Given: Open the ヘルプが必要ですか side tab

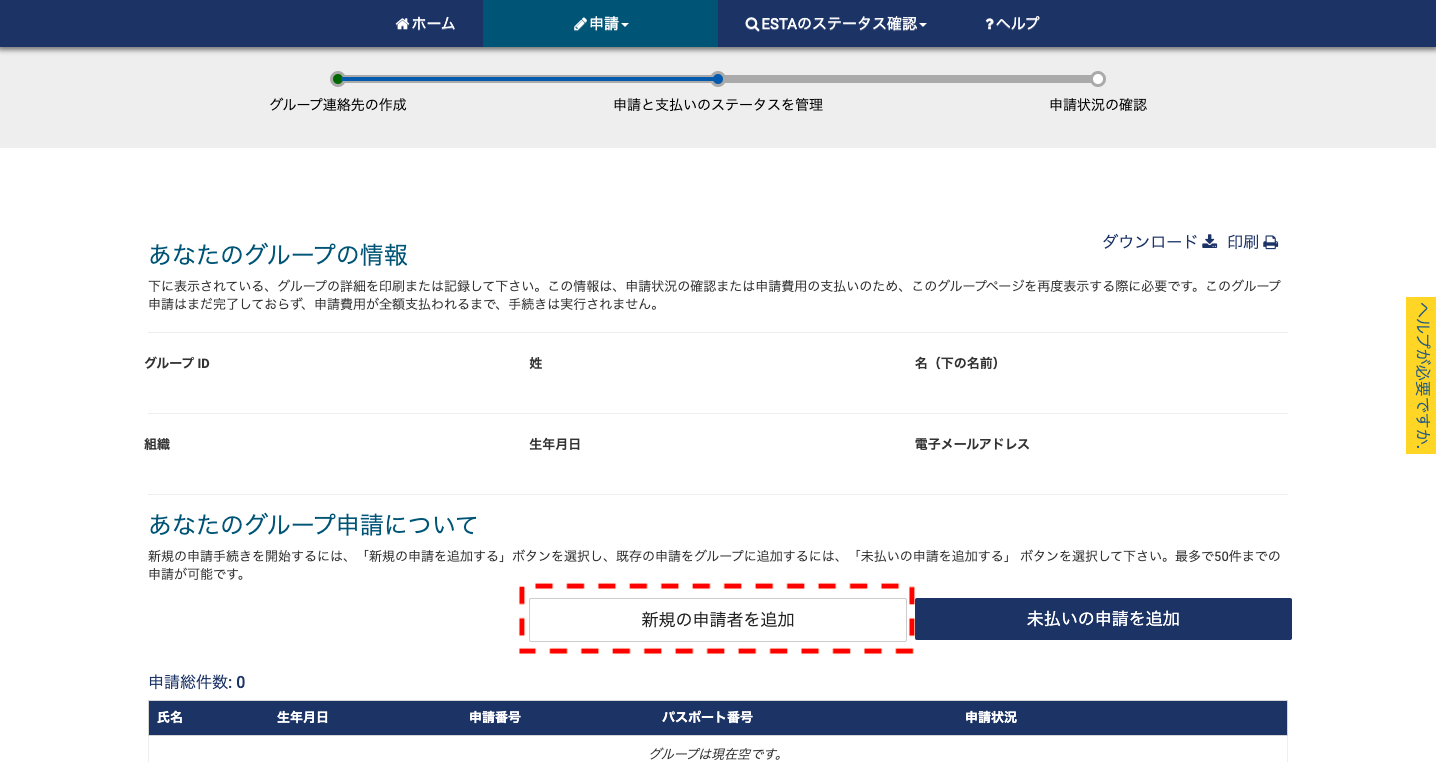Looking at the screenshot, I should [1421, 375].
